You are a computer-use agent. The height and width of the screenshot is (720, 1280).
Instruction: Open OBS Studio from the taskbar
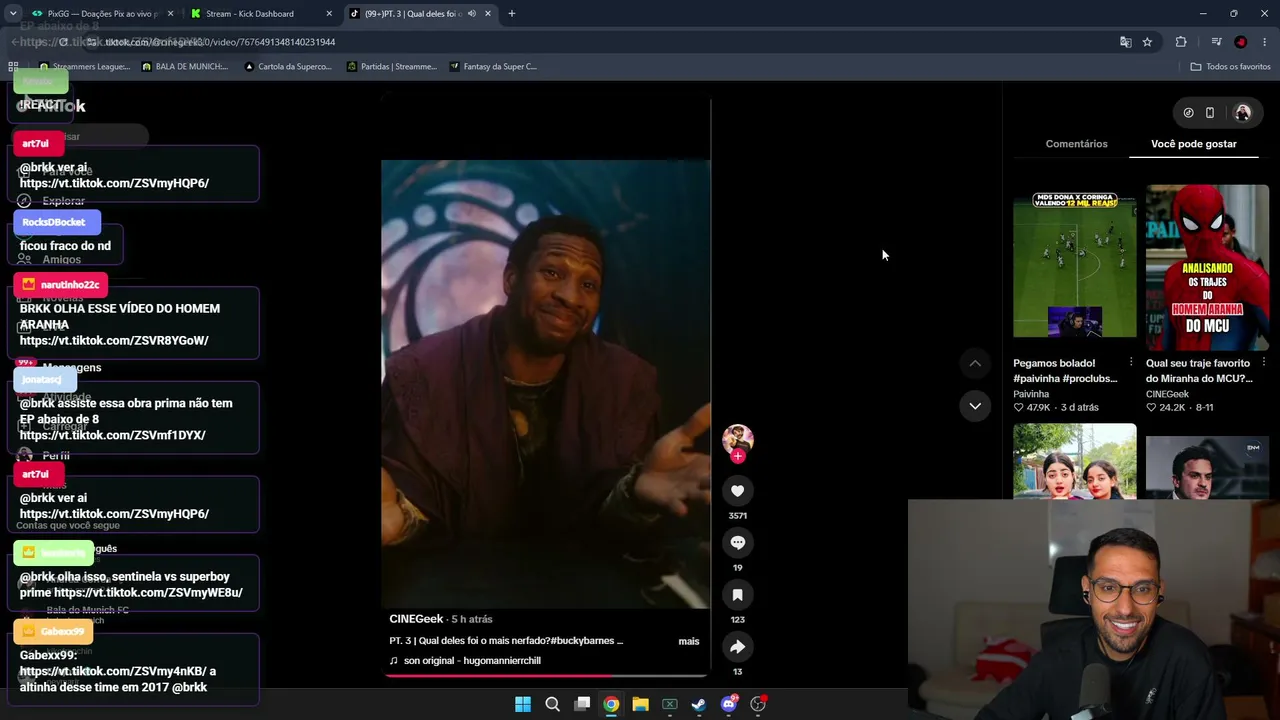click(758, 704)
